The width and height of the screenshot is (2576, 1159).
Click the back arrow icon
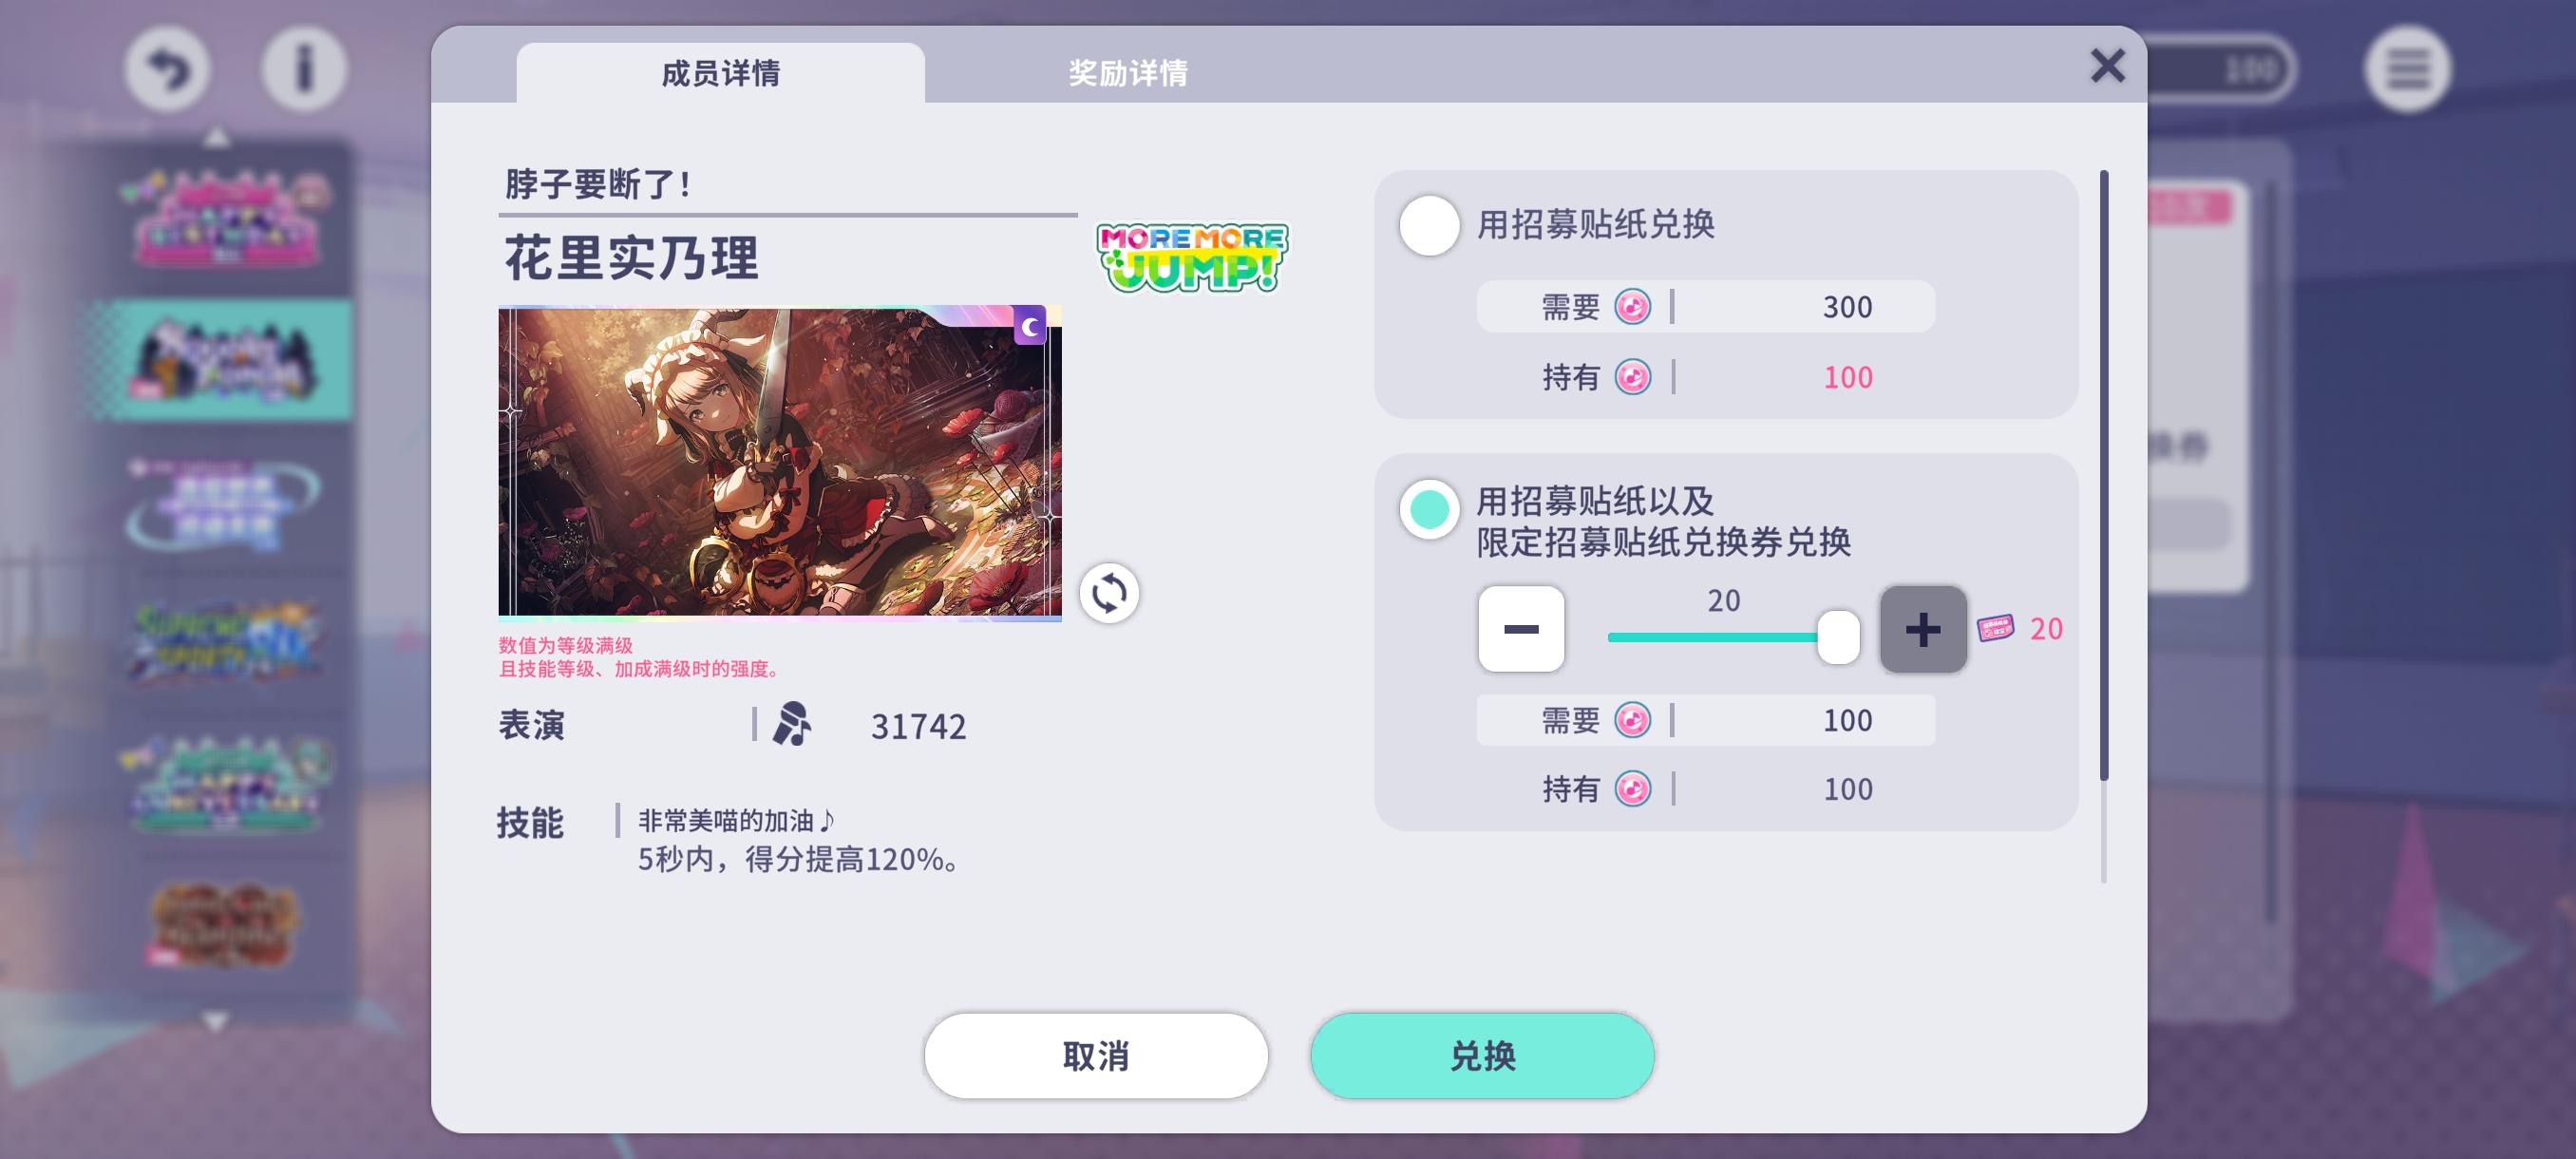point(167,69)
